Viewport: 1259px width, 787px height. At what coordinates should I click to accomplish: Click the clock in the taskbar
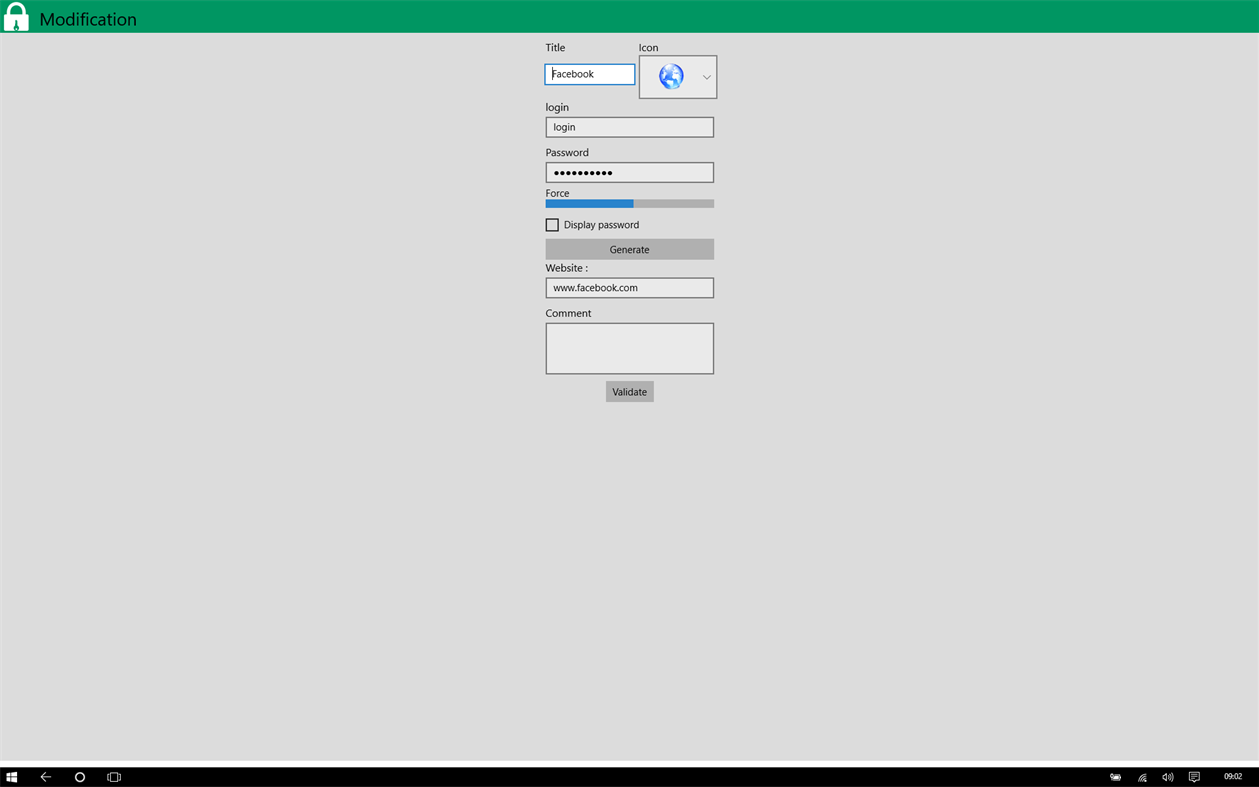(x=1235, y=776)
